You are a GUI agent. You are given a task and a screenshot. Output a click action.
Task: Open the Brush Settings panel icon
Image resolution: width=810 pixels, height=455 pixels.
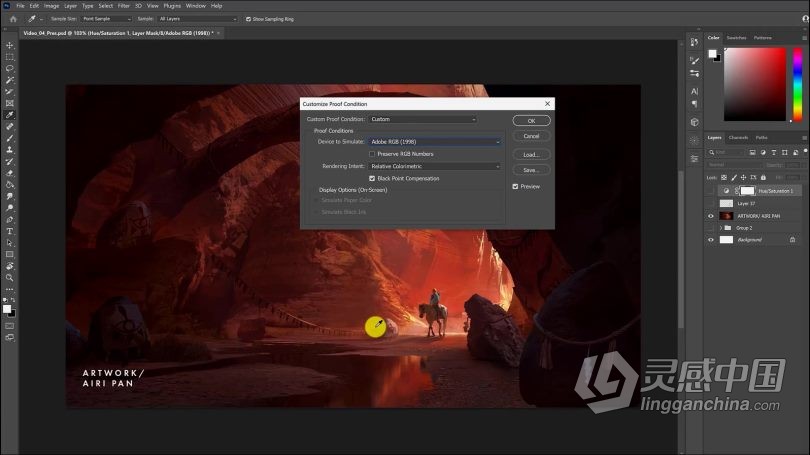coord(694,61)
